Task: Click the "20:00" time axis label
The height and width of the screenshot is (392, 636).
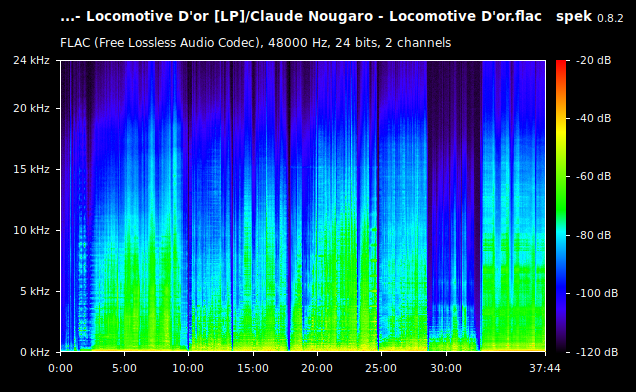Action: pos(317,368)
